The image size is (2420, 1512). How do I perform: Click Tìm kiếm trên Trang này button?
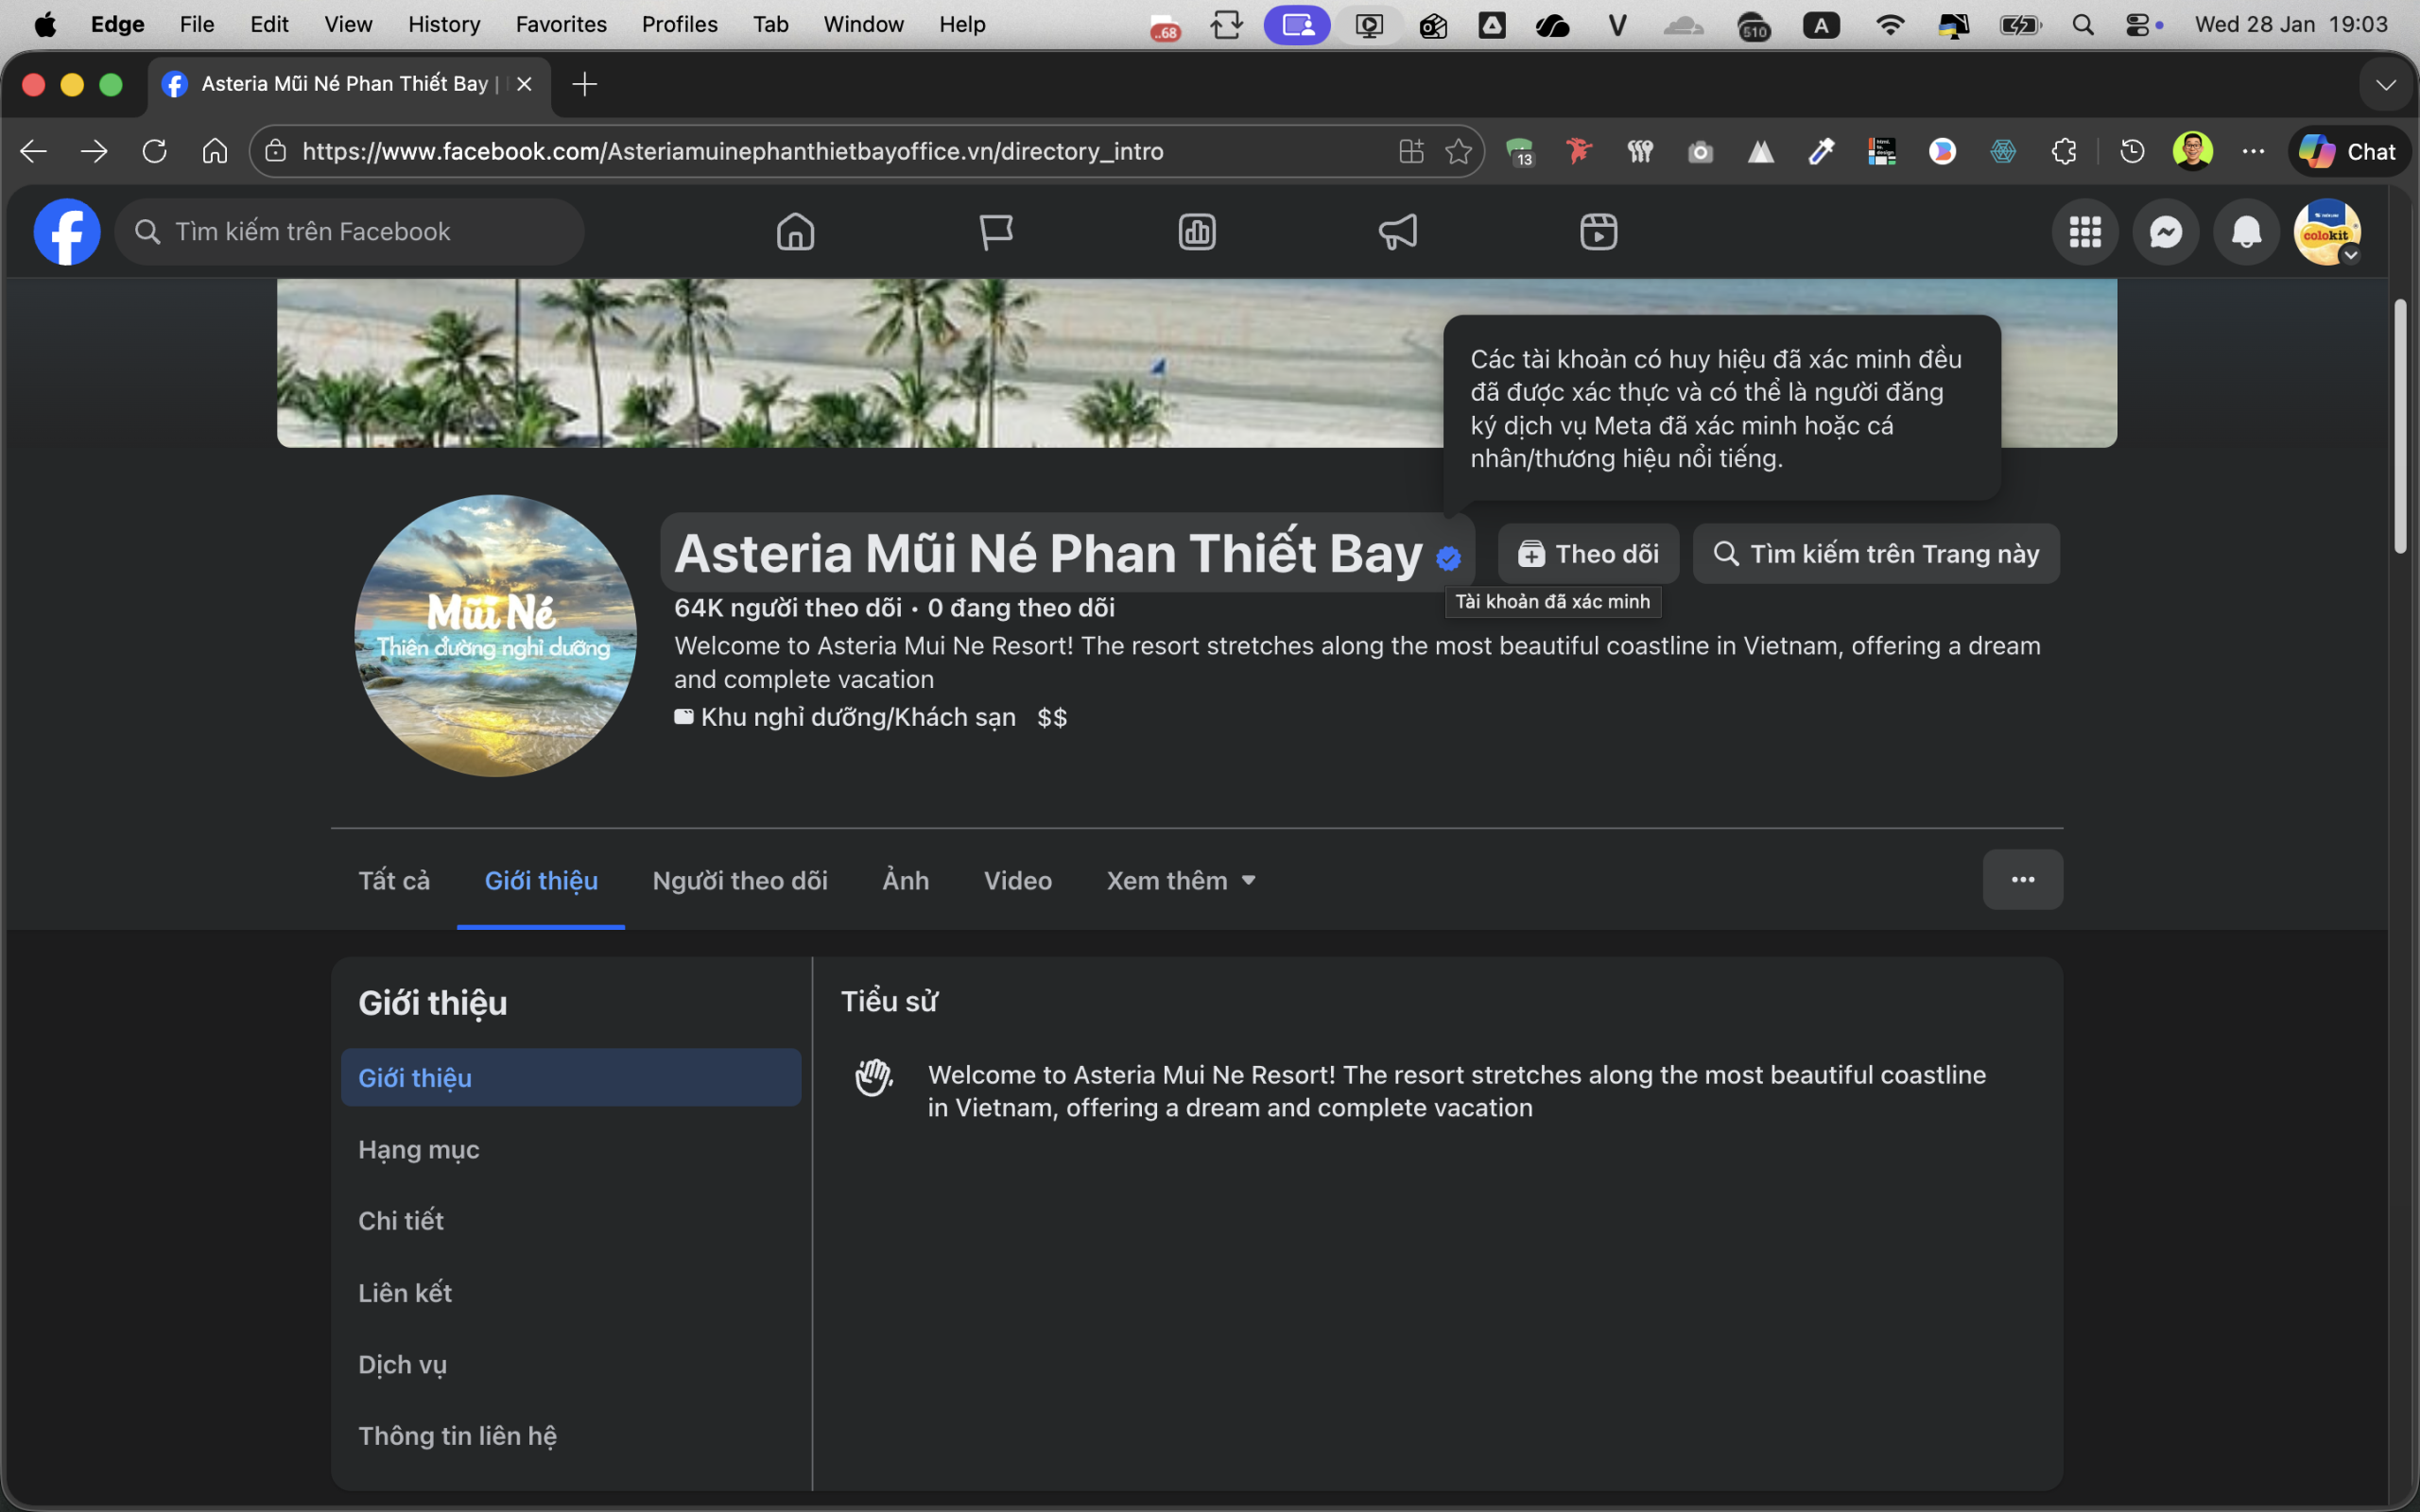click(x=1876, y=554)
